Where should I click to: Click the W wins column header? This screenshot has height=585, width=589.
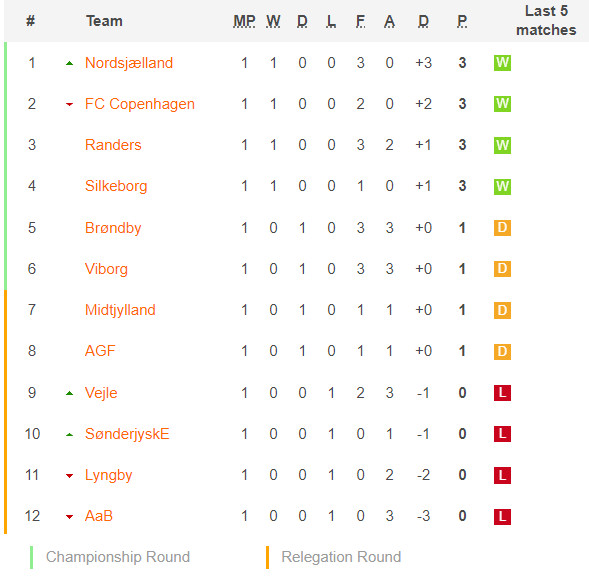(x=273, y=21)
